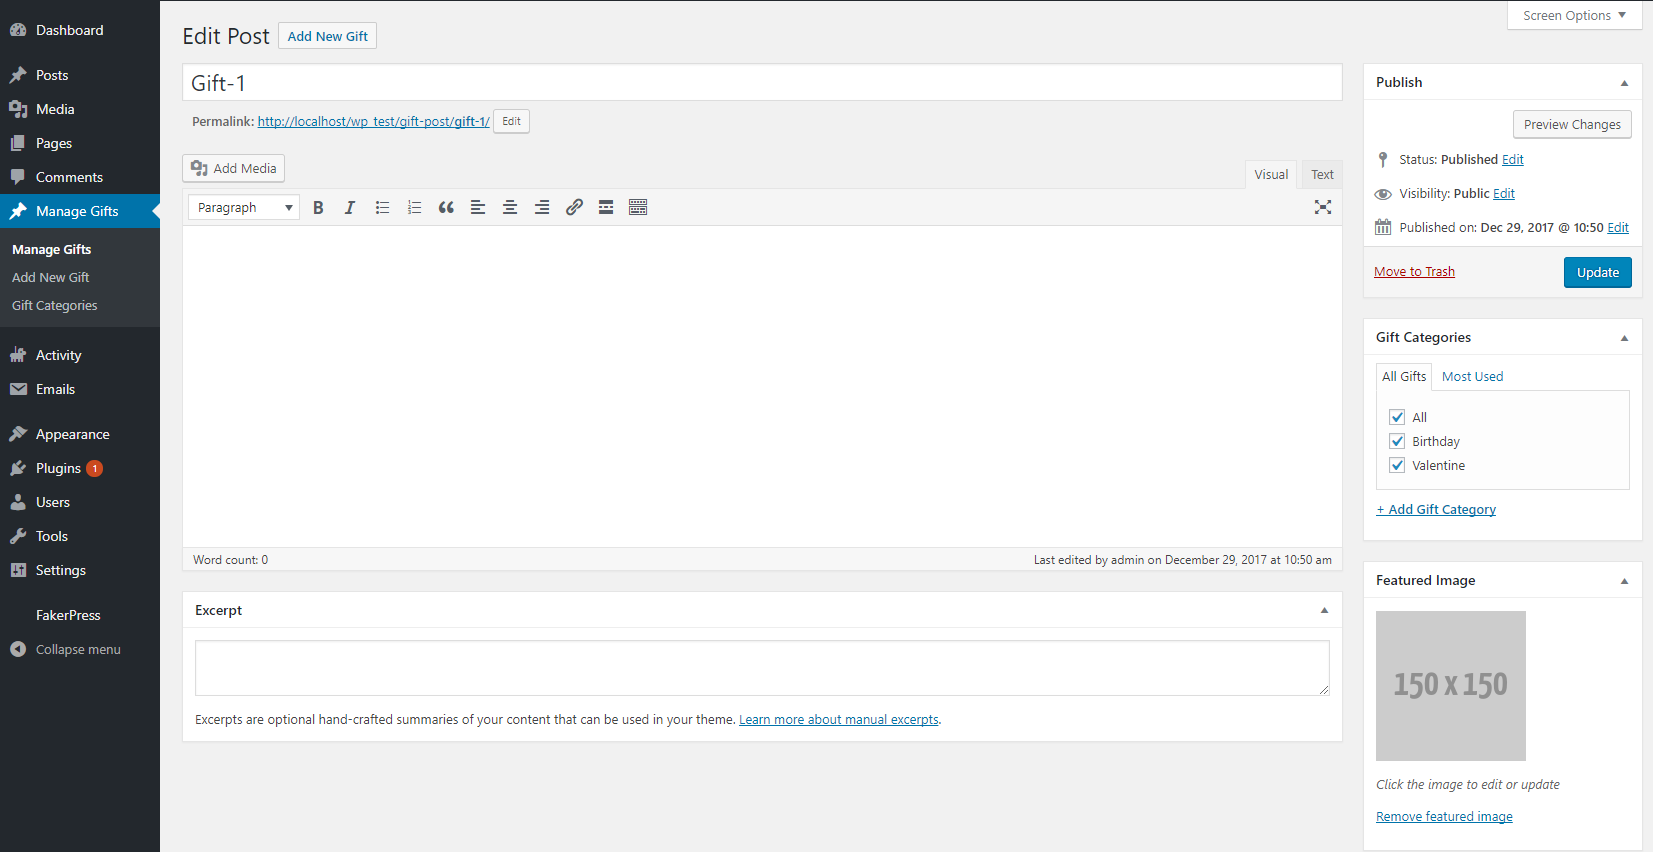The height and width of the screenshot is (852, 1653).
Task: Move the post to Trash
Action: (x=1414, y=272)
